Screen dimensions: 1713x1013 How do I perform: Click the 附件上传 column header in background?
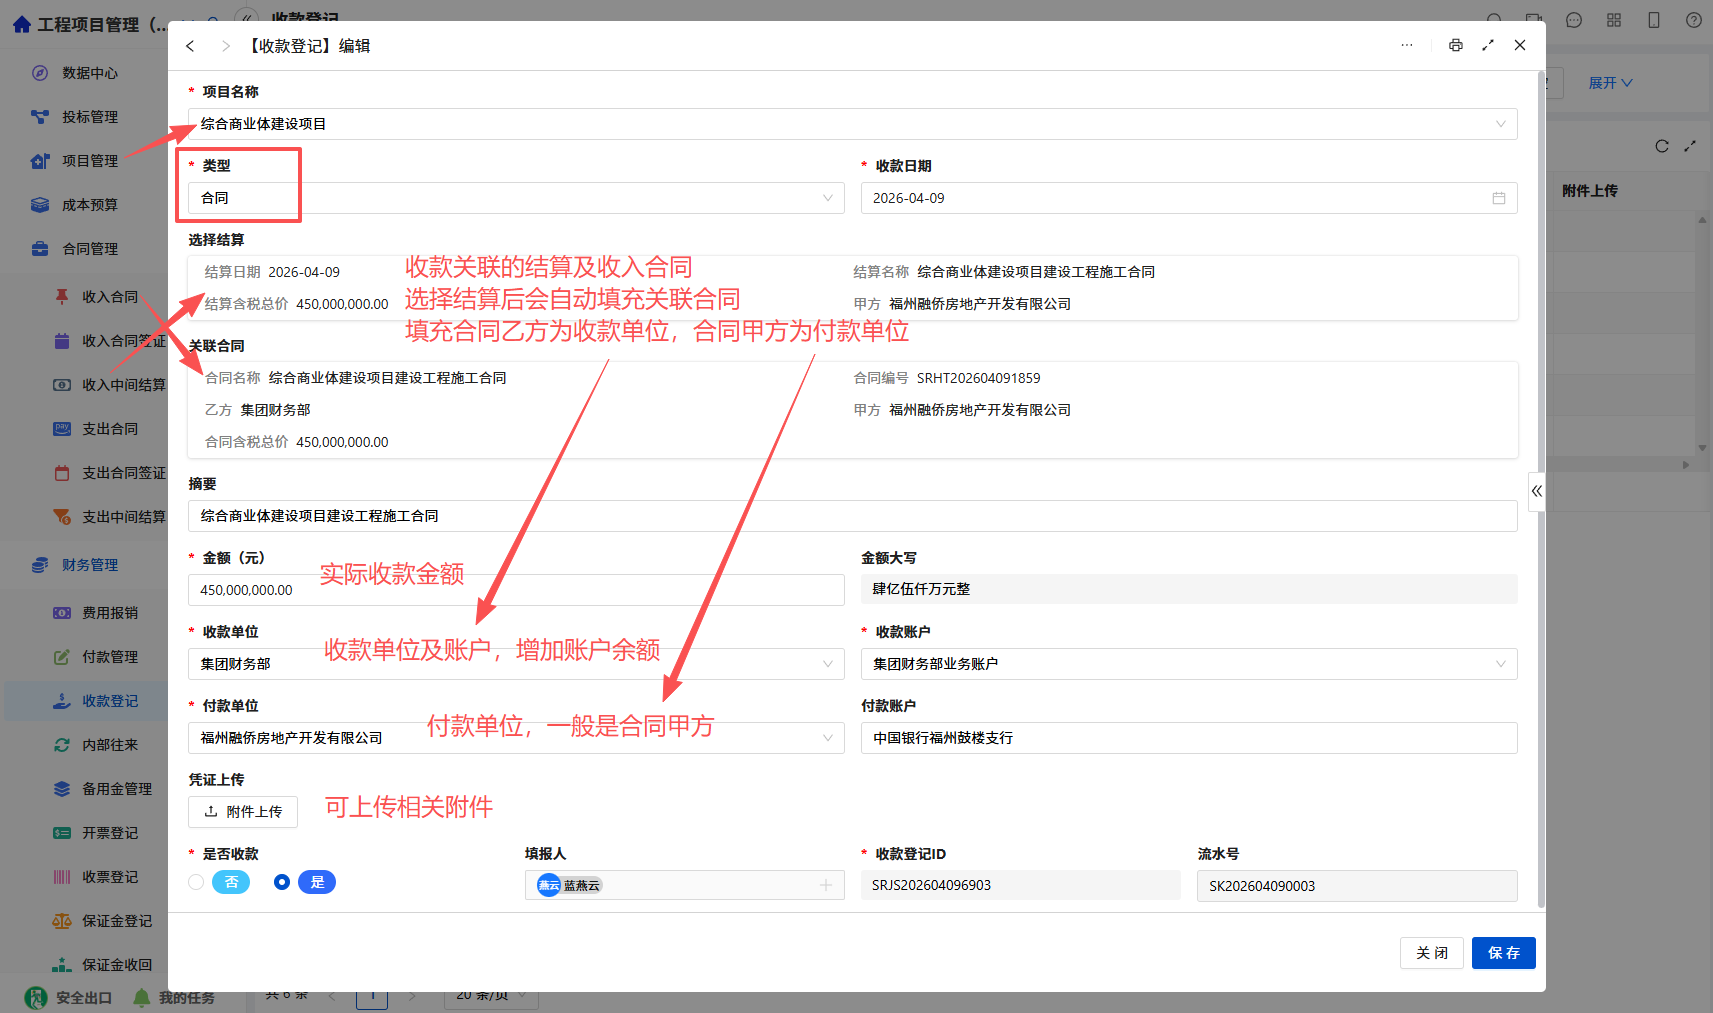[1589, 191]
